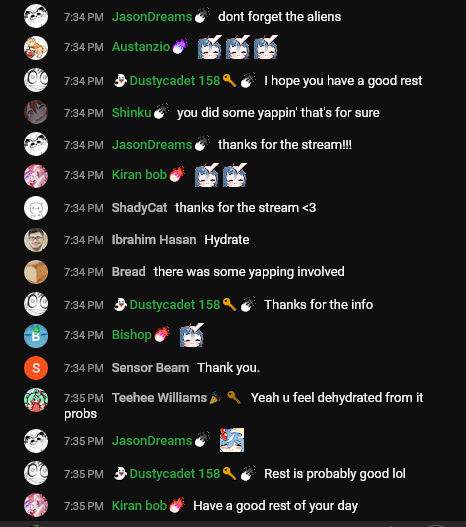Image resolution: width=466 pixels, height=527 pixels.
Task: Click the 7:34 PM timestamp of 'thanks for the stream!!!'
Action: click(84, 145)
